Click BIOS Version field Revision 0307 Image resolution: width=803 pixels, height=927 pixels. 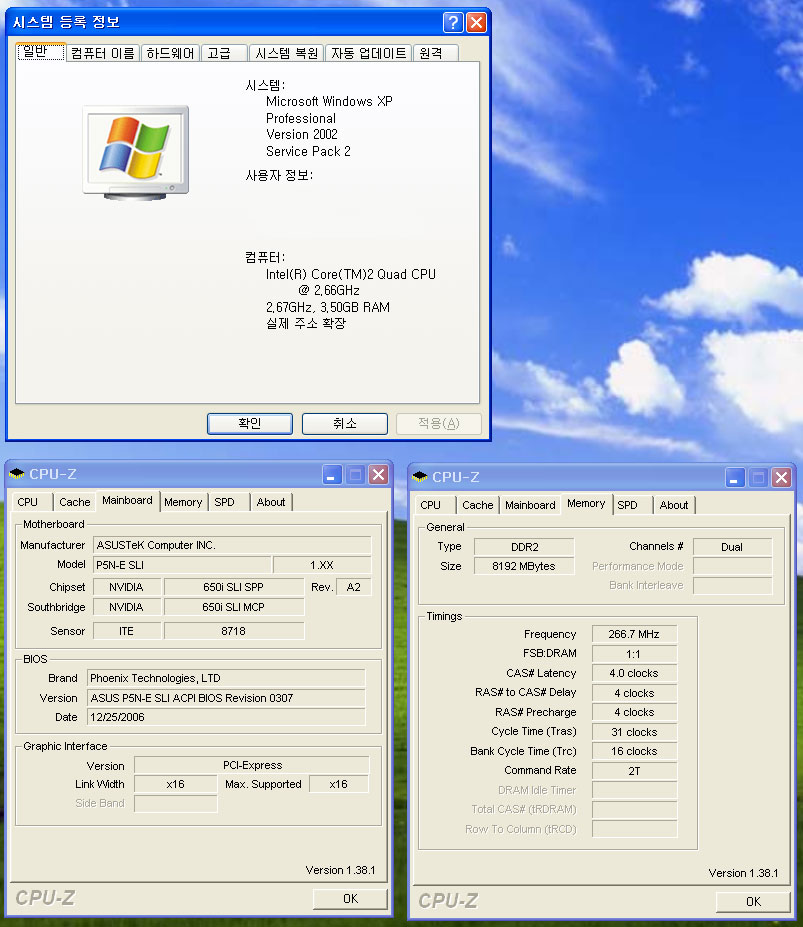[x=226, y=698]
